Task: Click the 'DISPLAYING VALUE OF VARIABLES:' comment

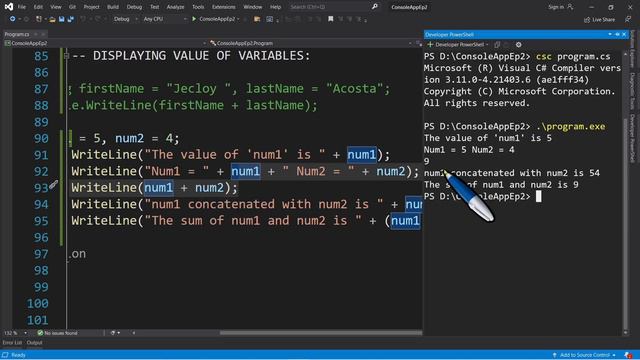Action: point(202,56)
